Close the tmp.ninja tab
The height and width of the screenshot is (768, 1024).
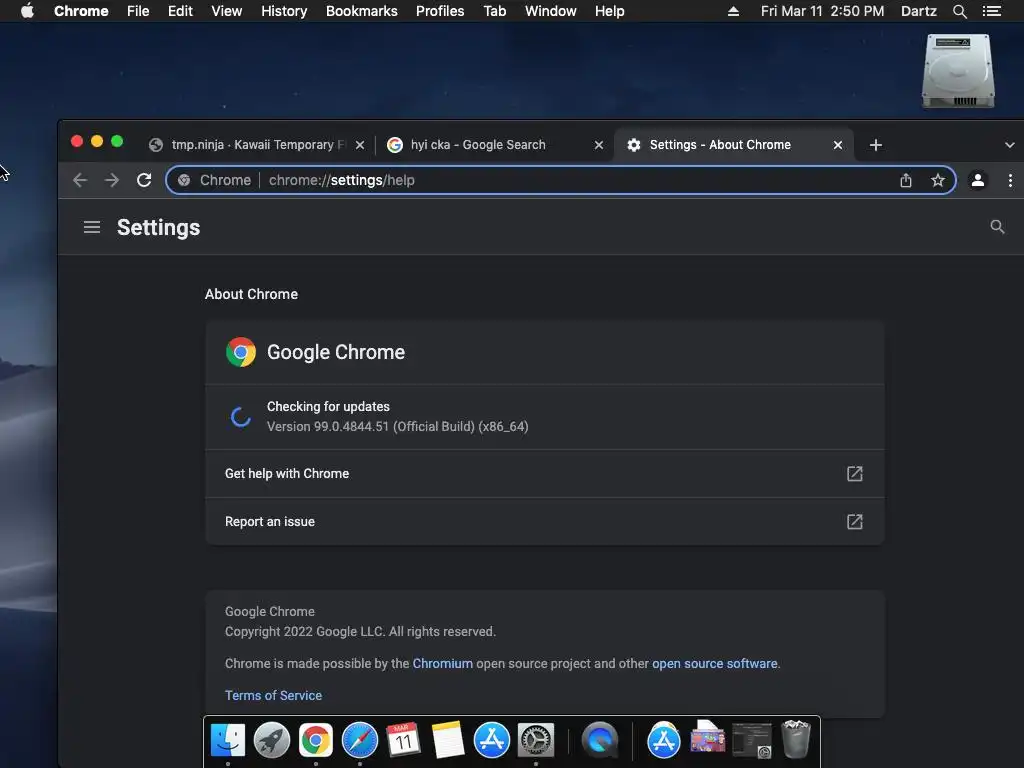(360, 145)
